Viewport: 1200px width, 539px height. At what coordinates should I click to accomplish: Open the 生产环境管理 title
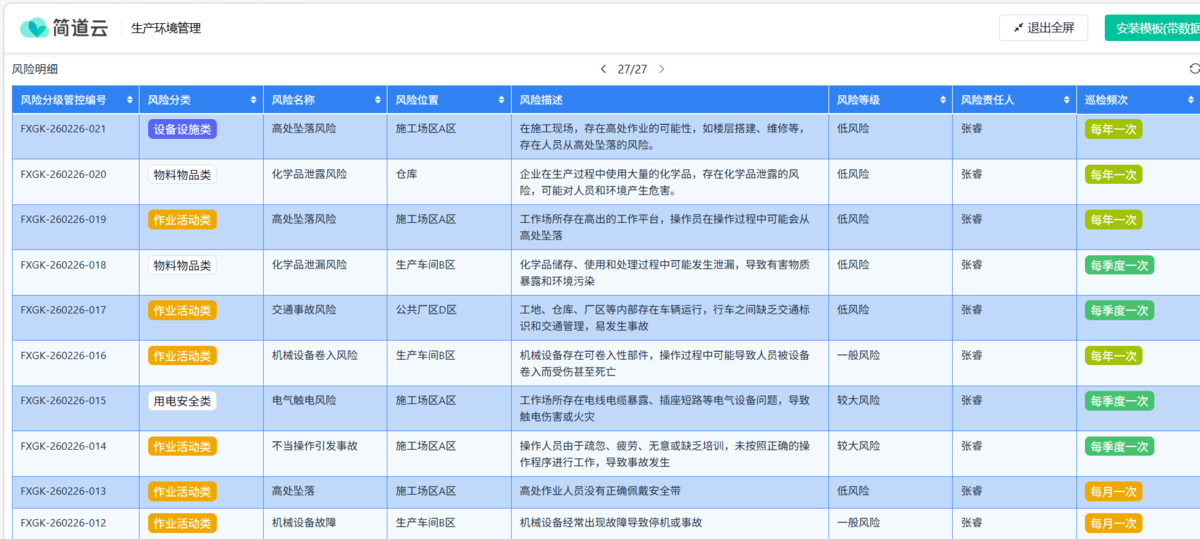pos(166,28)
